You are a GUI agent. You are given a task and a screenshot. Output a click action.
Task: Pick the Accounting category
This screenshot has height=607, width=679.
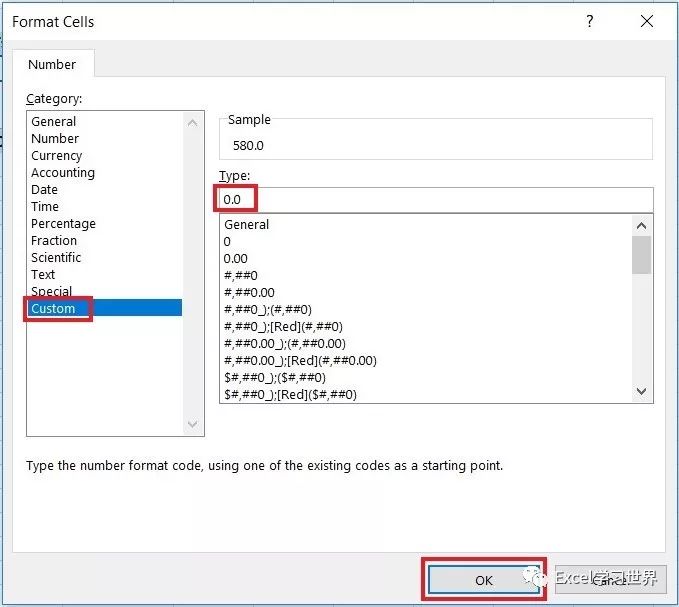pyautogui.click(x=63, y=172)
